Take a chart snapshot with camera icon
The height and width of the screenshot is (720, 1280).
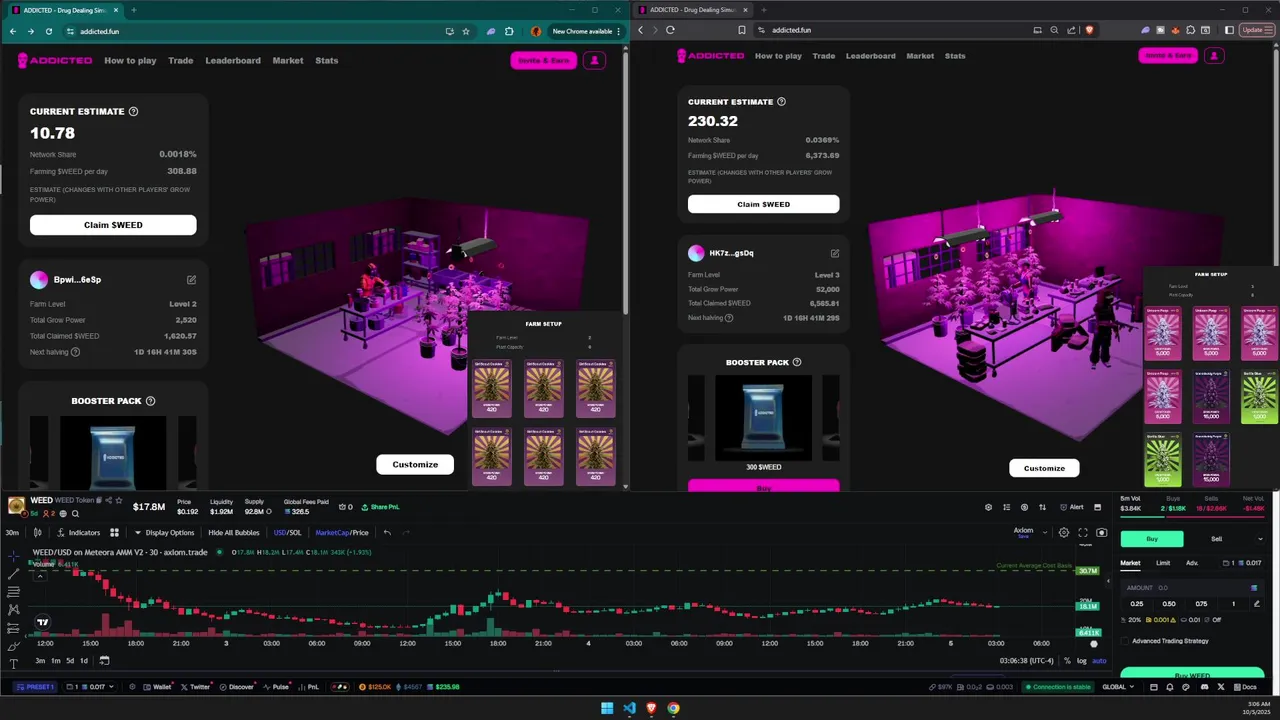tap(1100, 533)
